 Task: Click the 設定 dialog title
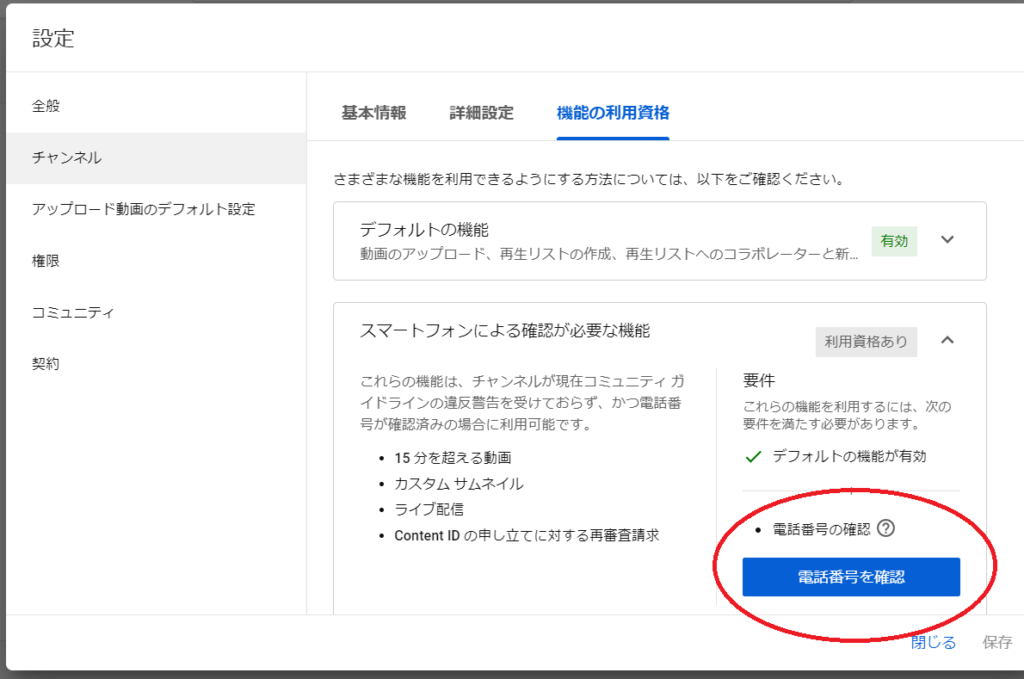pos(54,39)
